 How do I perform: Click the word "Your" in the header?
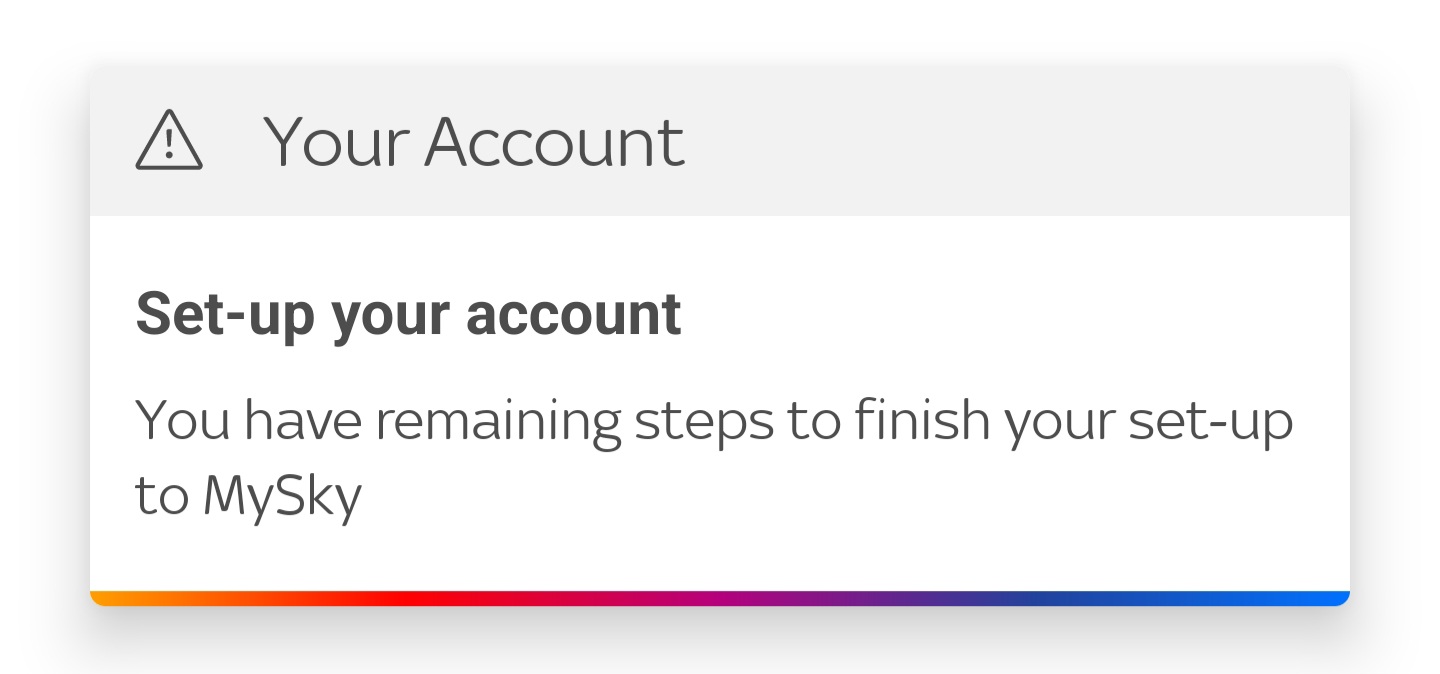pyautogui.click(x=335, y=141)
